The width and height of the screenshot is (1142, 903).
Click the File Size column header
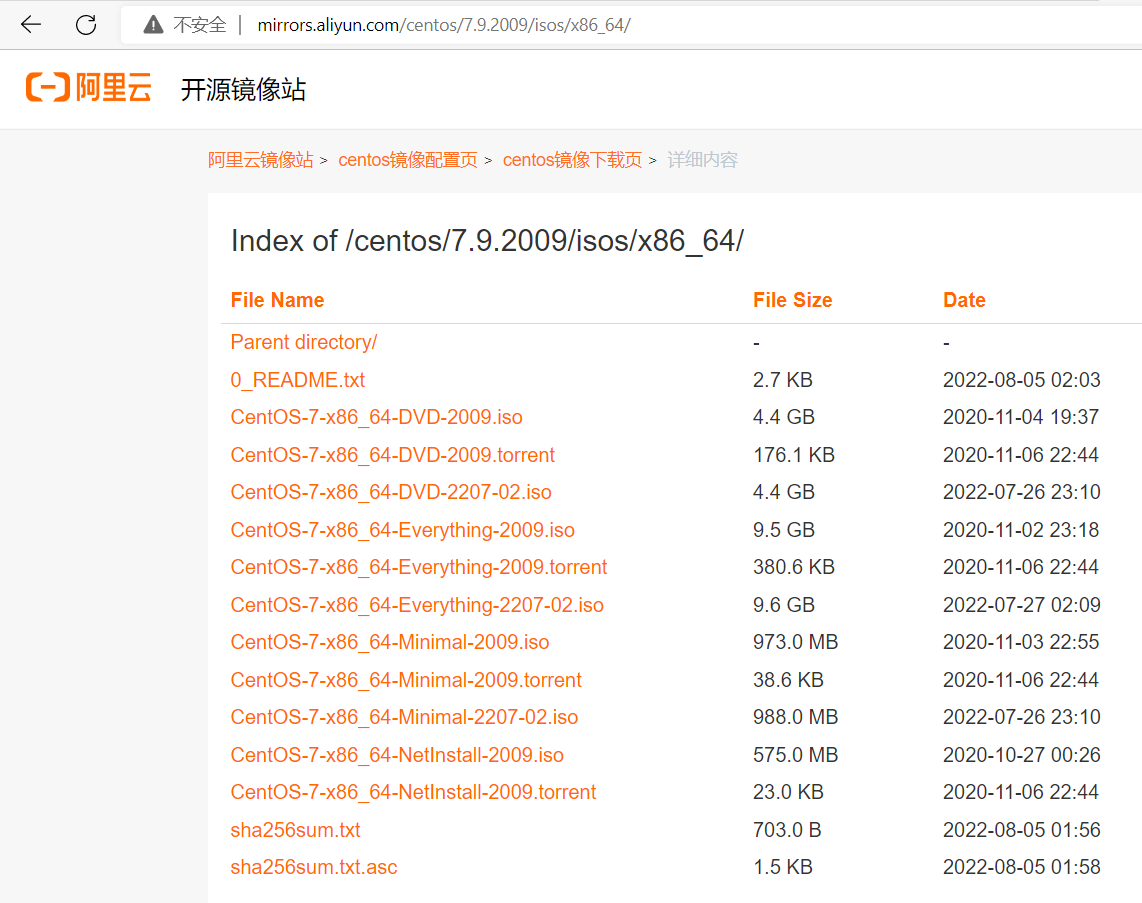click(792, 300)
